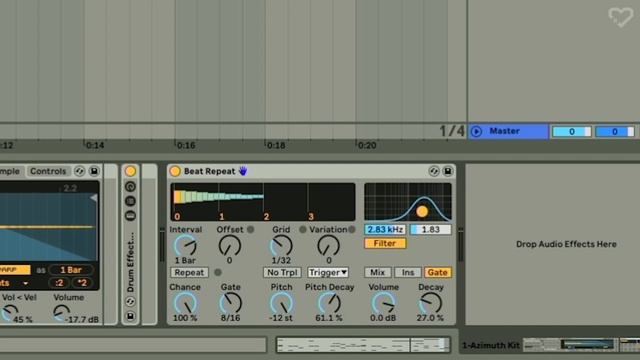Image resolution: width=640 pixels, height=360 pixels.
Task: Click the *2 double button
Action: tap(82, 283)
